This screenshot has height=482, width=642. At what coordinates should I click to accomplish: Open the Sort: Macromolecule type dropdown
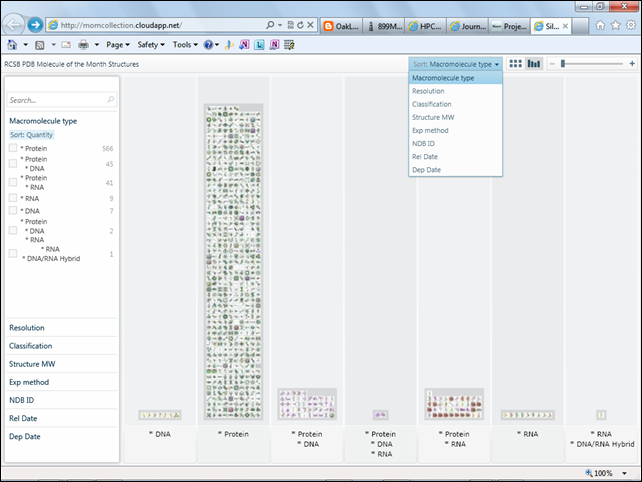click(x=456, y=64)
